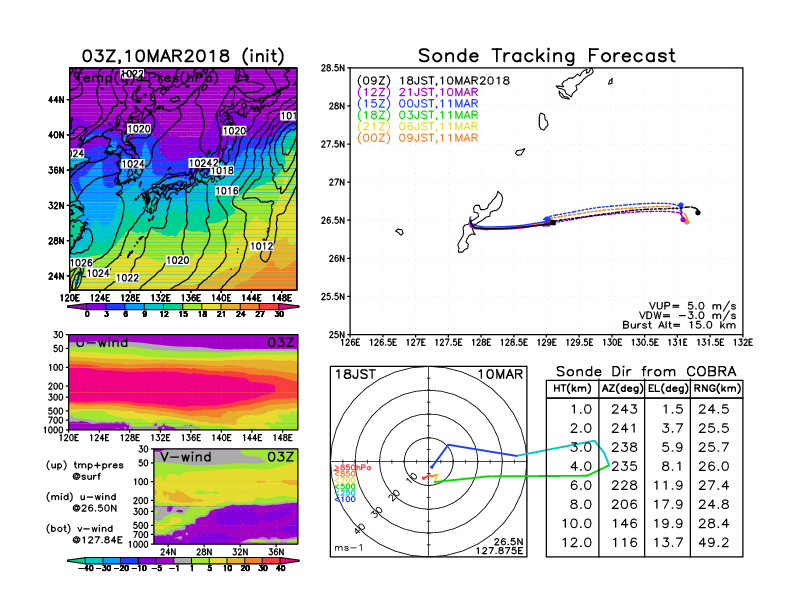792x612 pixels.
Task: Click the black endpoint dot of sonde track
Action: coord(698,213)
